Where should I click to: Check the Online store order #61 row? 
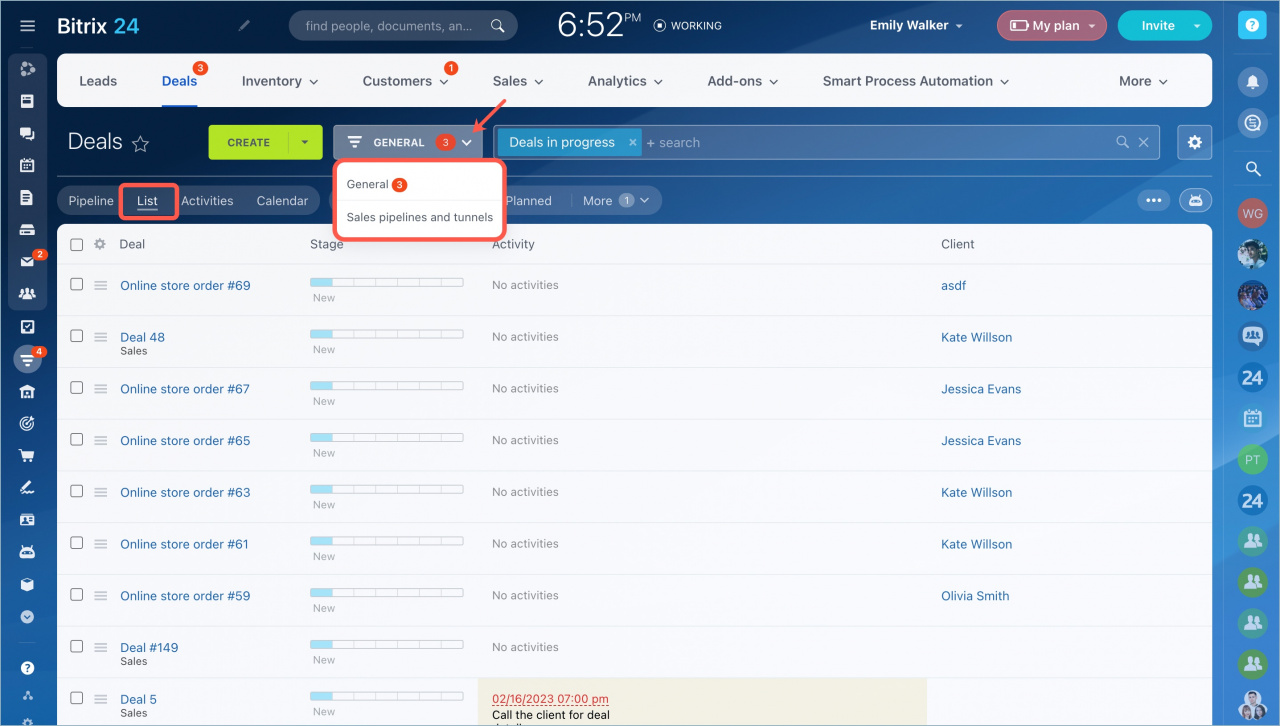pyautogui.click(x=77, y=543)
